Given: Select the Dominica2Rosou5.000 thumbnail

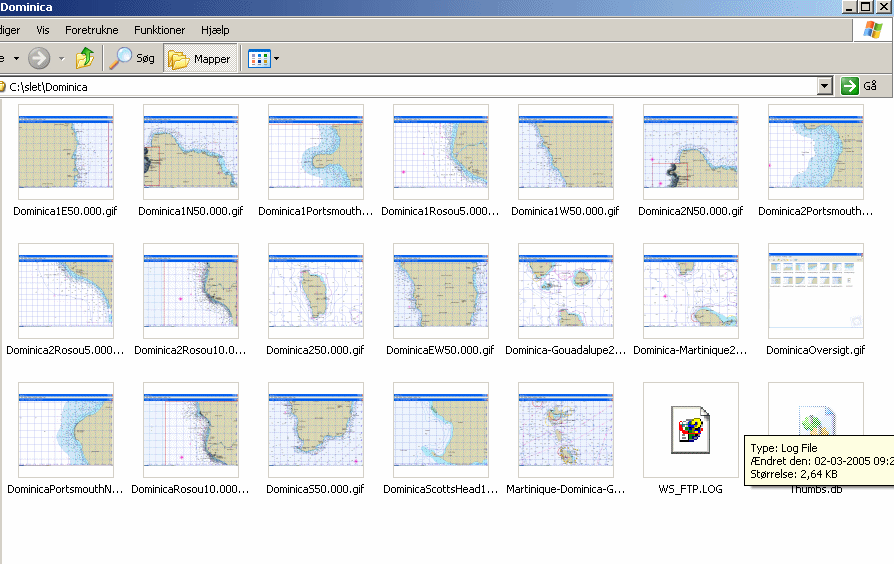Looking at the screenshot, I should click(x=66, y=291).
